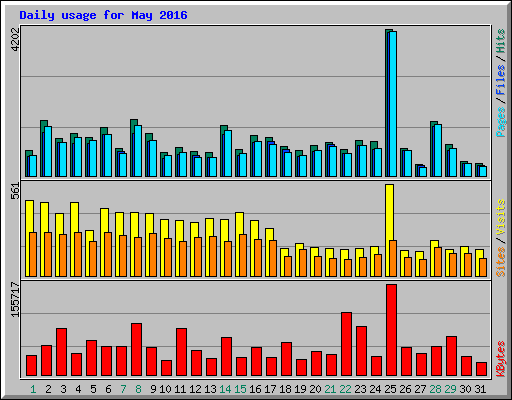Click day 20 on the x-axis
The width and height of the screenshot is (512, 400).
tap(315, 389)
